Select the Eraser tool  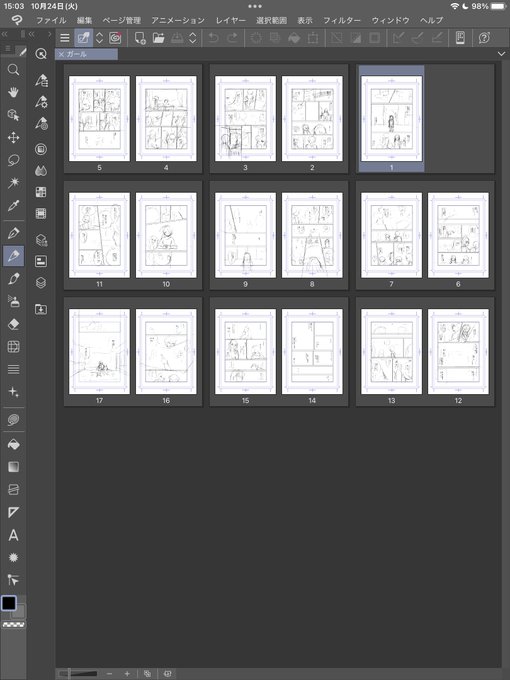coord(13,324)
